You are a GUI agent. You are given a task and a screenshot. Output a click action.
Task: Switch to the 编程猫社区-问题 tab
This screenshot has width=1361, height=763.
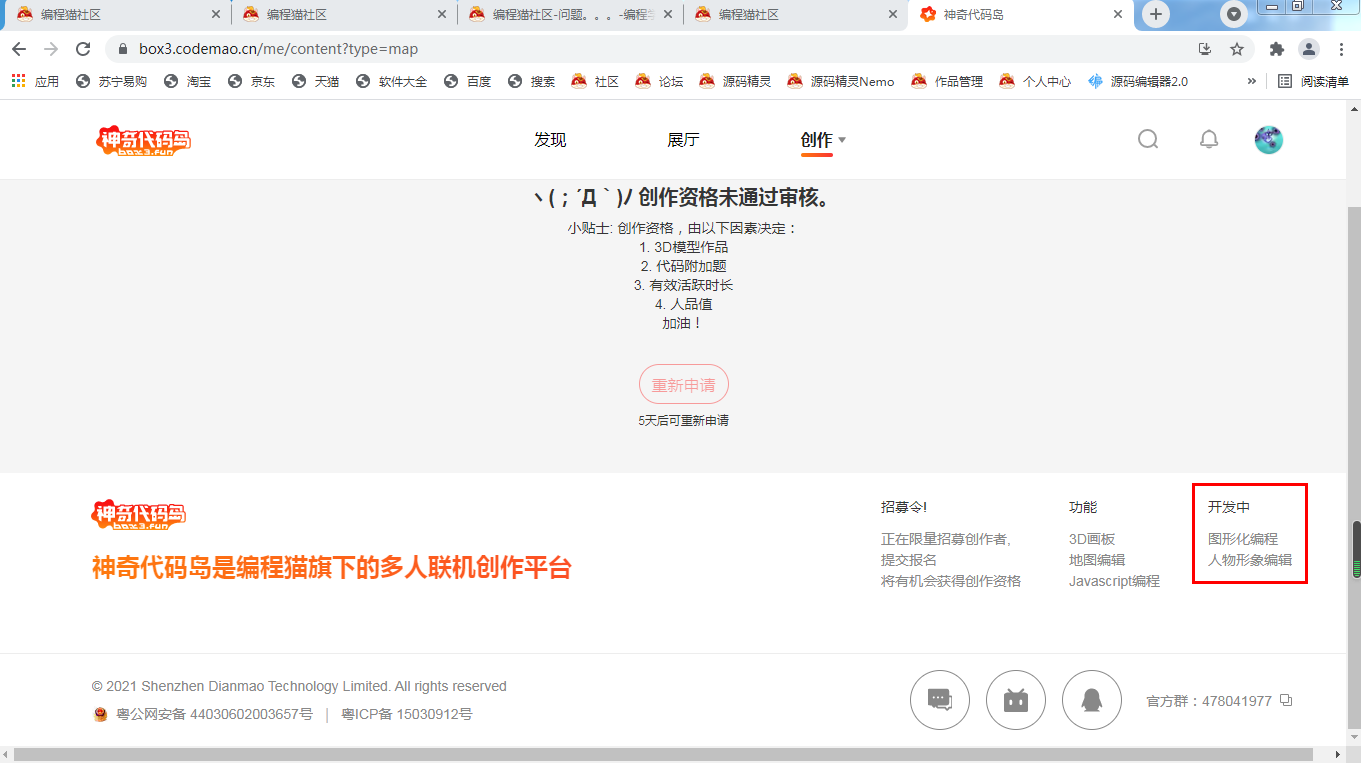point(570,14)
